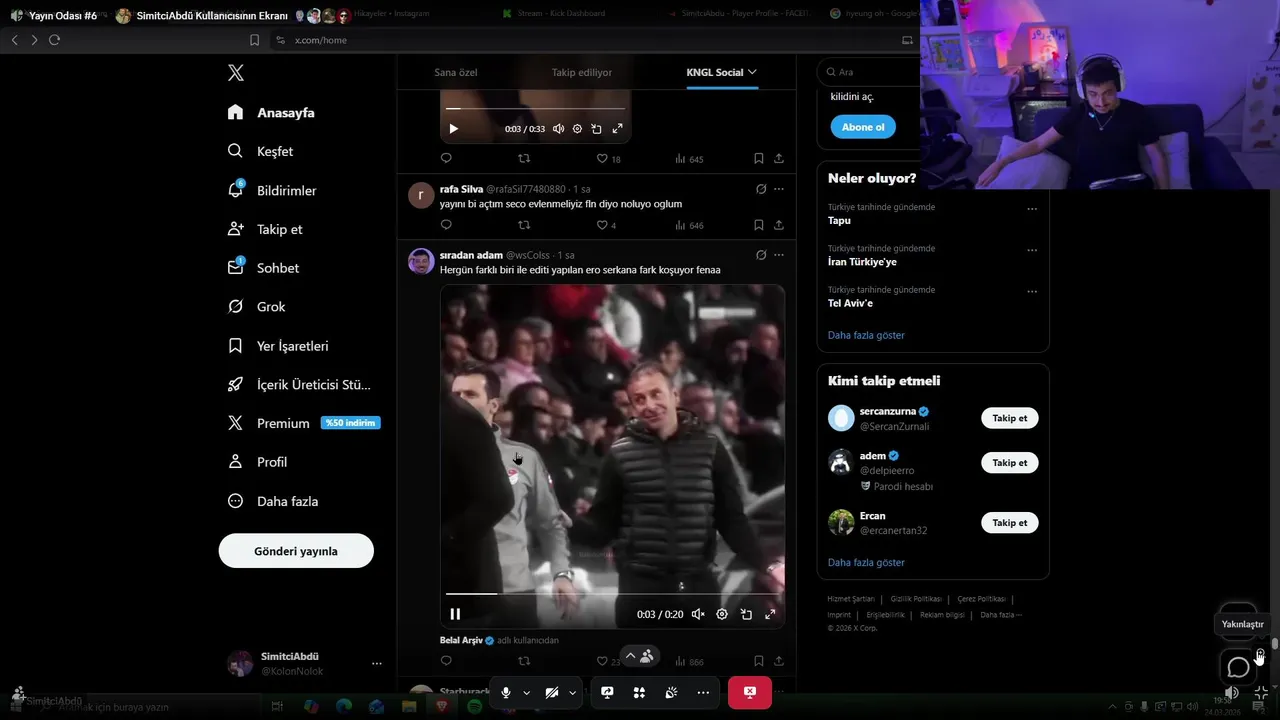
Task: Enter fullscreen on the 0:33 video
Action: click(x=617, y=129)
